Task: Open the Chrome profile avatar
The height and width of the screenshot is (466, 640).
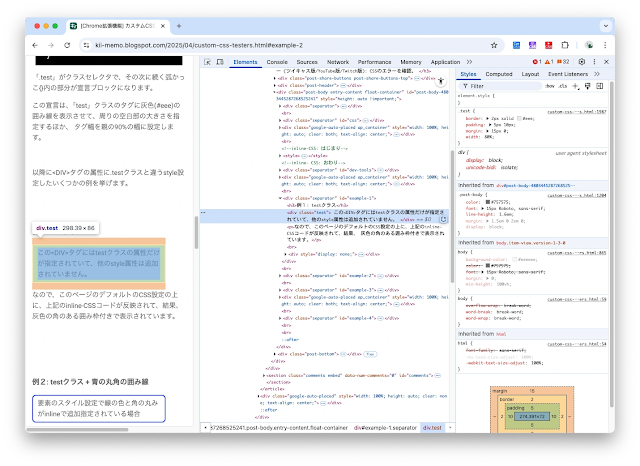Action: (x=589, y=45)
